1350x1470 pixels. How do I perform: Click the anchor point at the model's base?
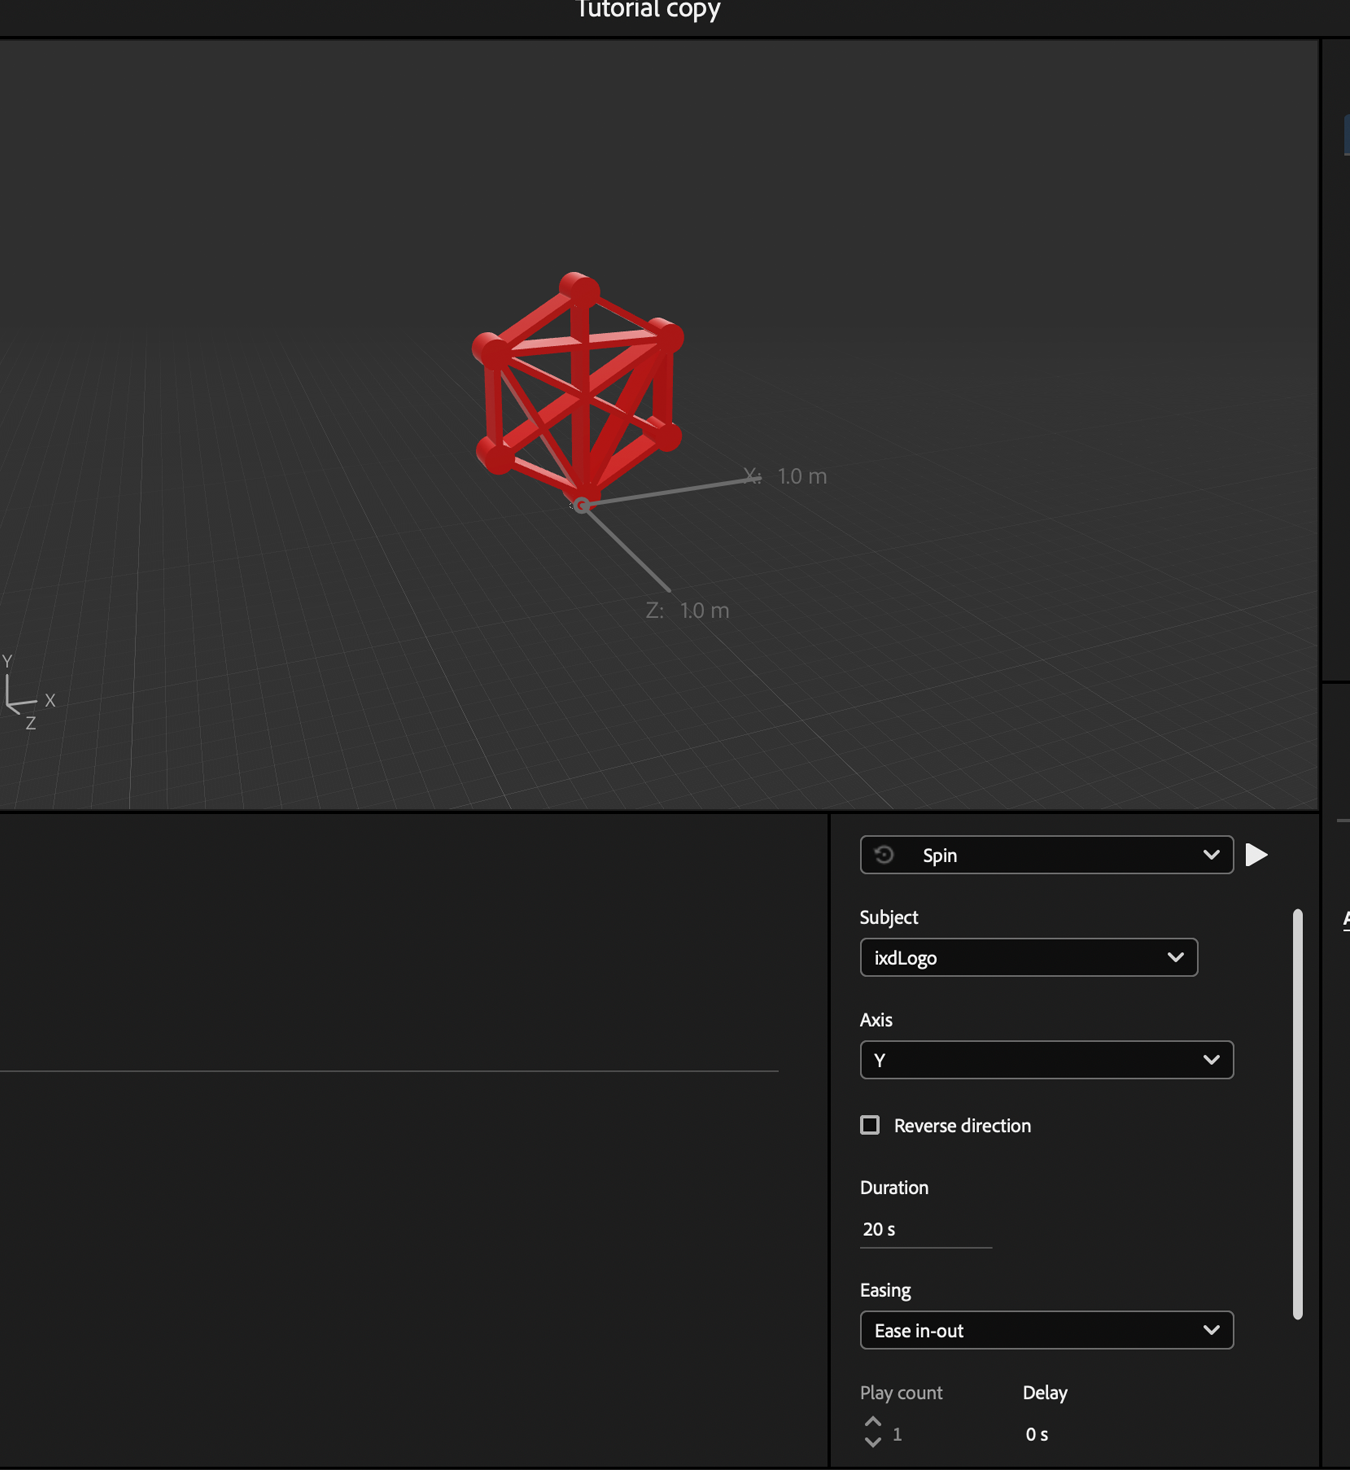click(x=583, y=505)
